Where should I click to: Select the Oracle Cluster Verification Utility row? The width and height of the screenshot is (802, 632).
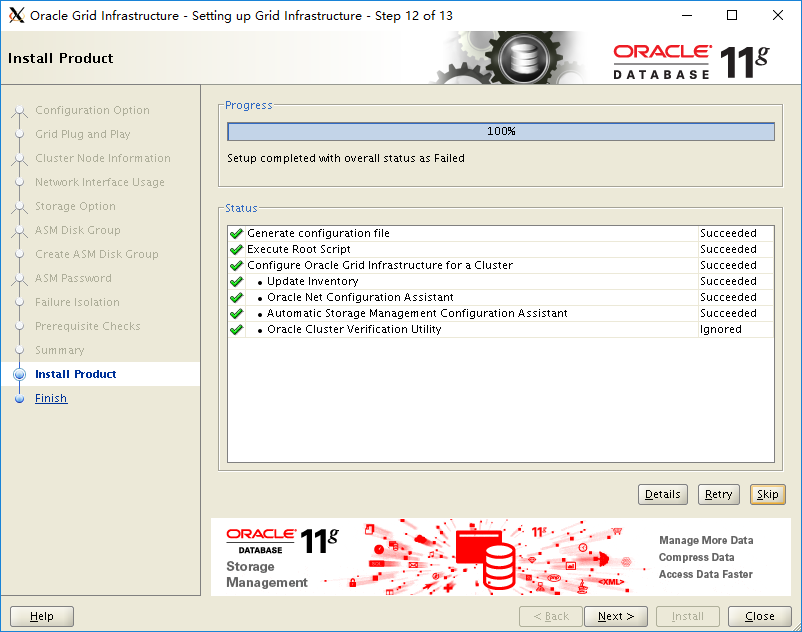(501, 329)
